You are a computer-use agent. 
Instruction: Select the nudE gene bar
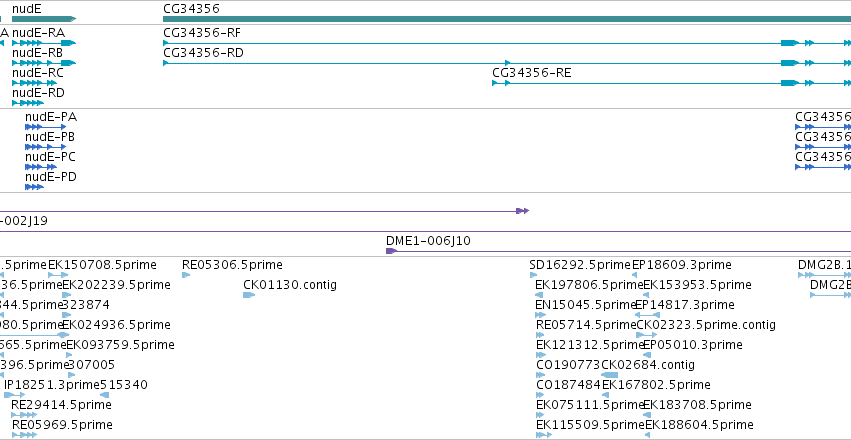44,19
